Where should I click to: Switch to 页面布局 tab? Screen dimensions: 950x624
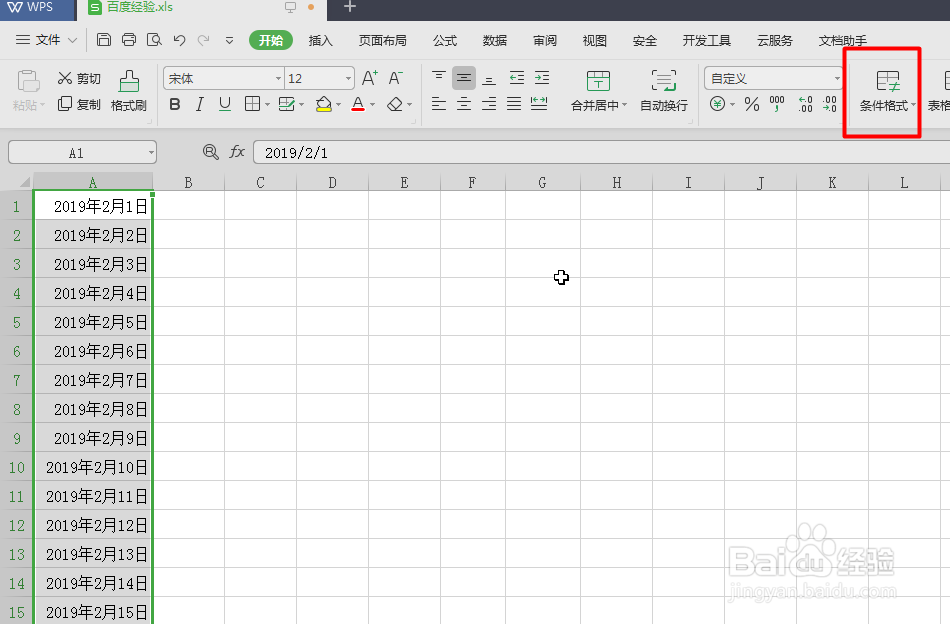(x=382, y=41)
